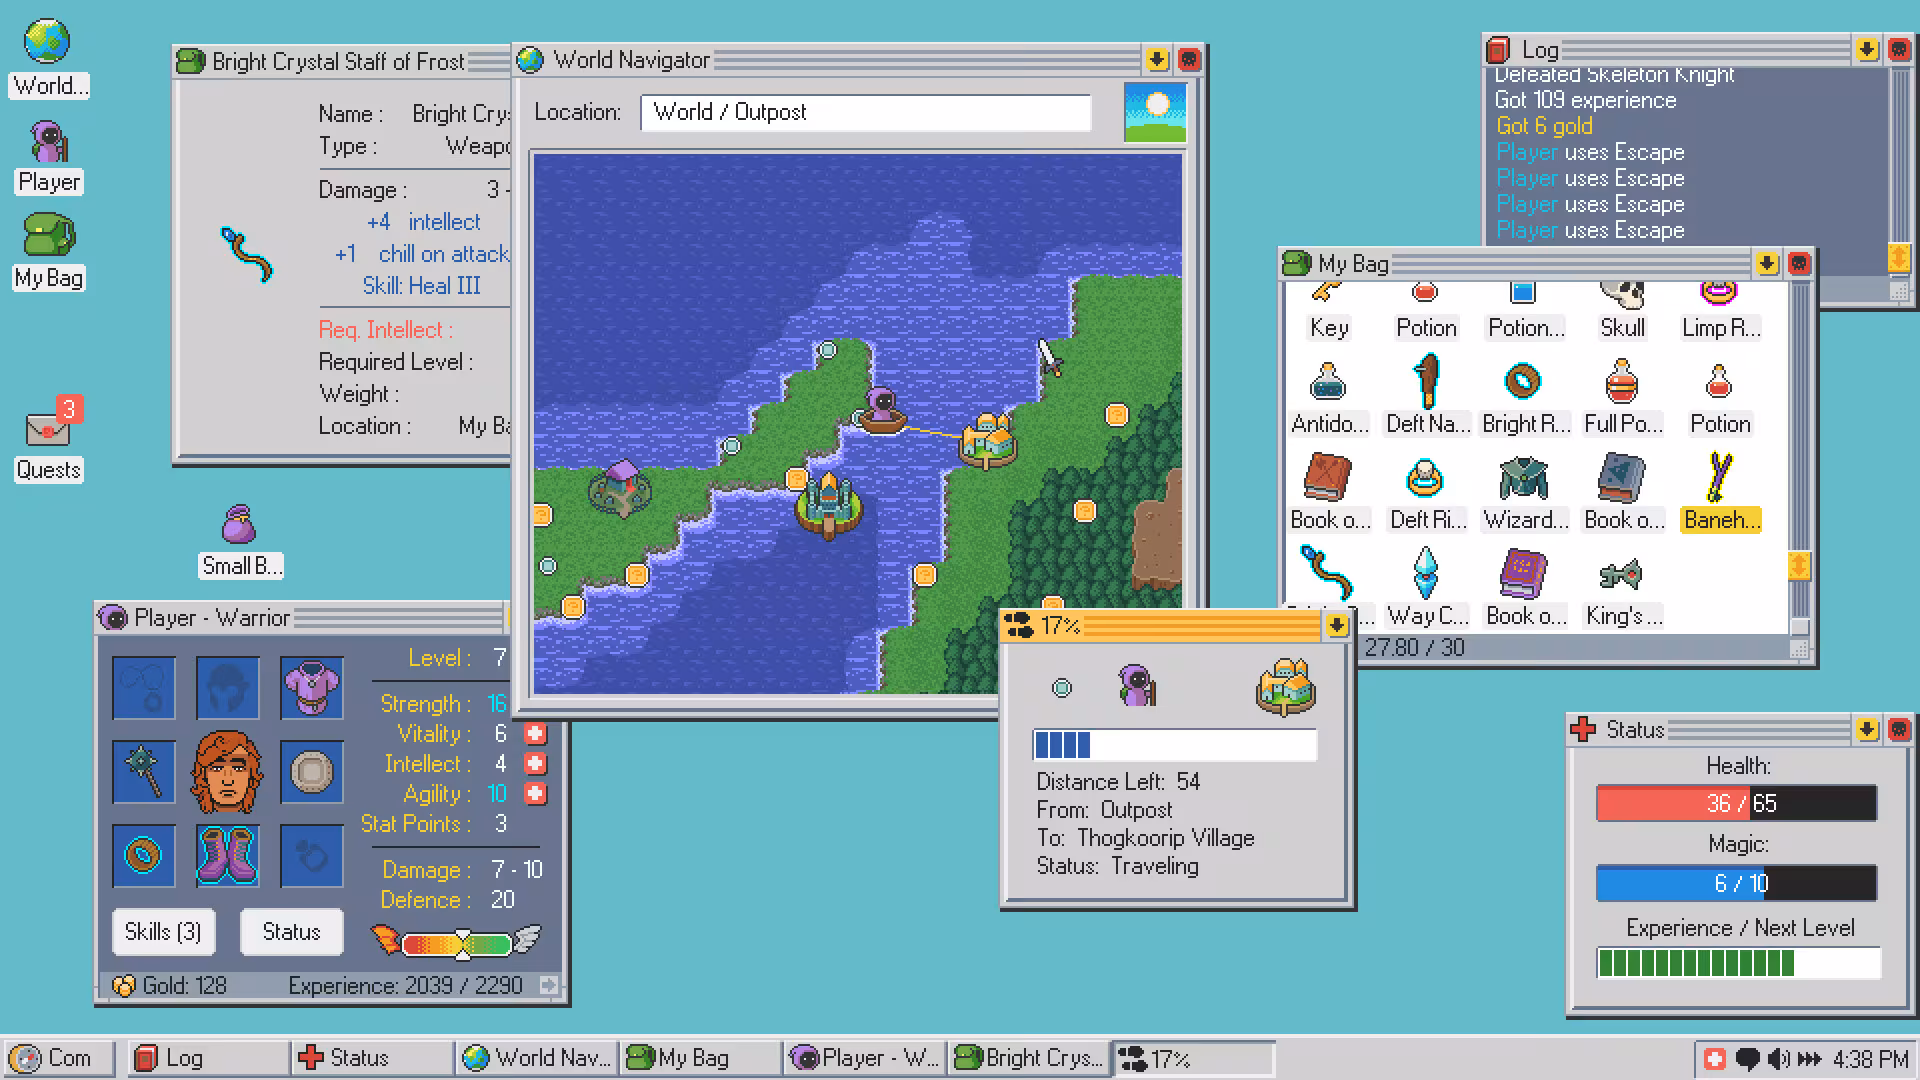Click the travel progress bar
Viewport: 1920px width, 1080px height.
[x=1175, y=745]
